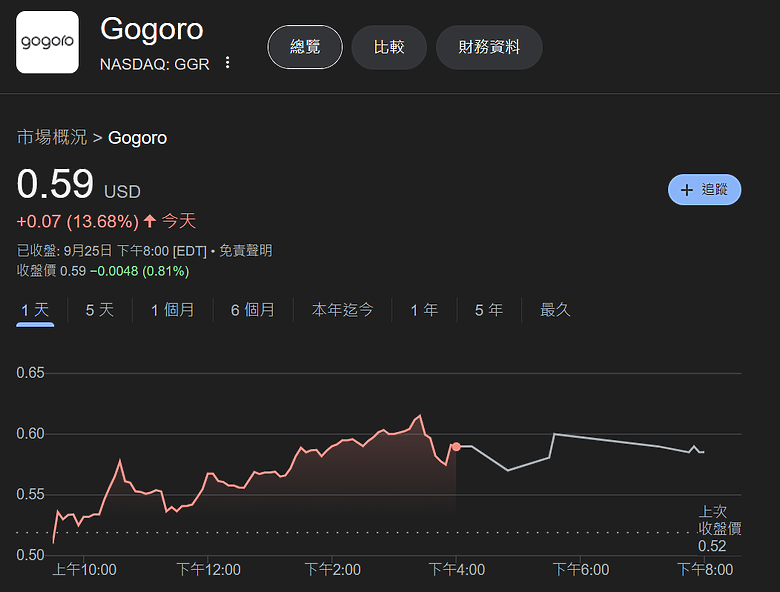View the 1 年 chart range
The height and width of the screenshot is (592, 780).
coord(424,310)
